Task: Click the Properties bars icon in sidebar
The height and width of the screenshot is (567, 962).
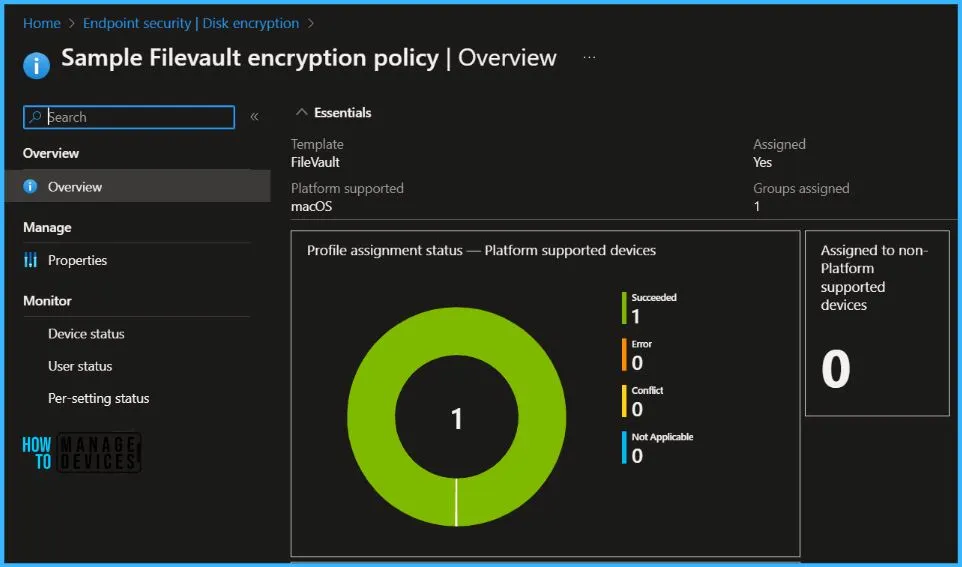Action: click(30, 260)
